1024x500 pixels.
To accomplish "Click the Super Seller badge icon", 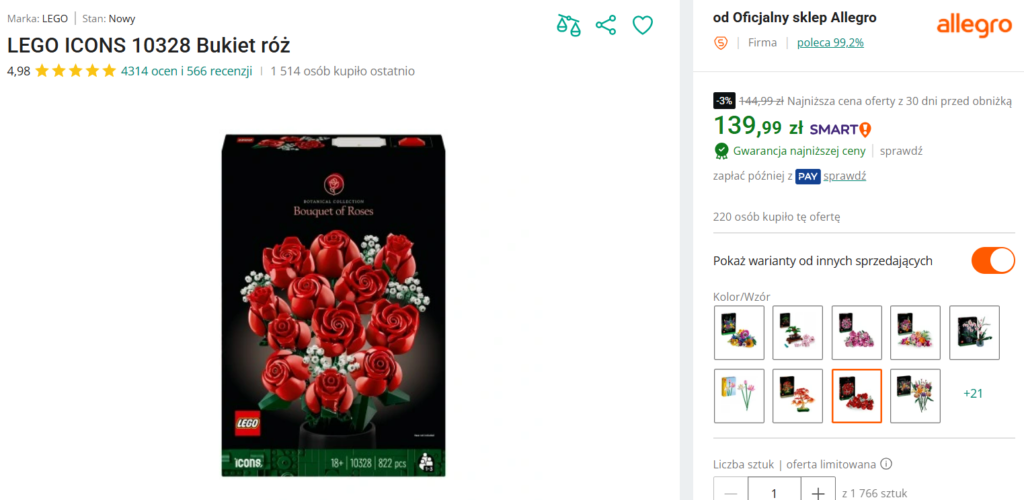I will (x=721, y=43).
